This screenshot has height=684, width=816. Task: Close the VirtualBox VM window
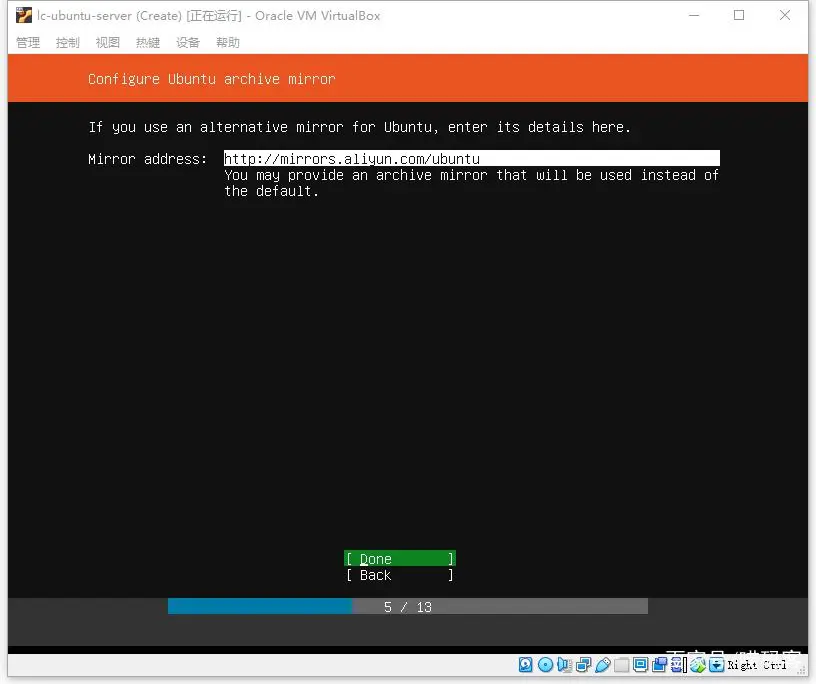coord(785,16)
